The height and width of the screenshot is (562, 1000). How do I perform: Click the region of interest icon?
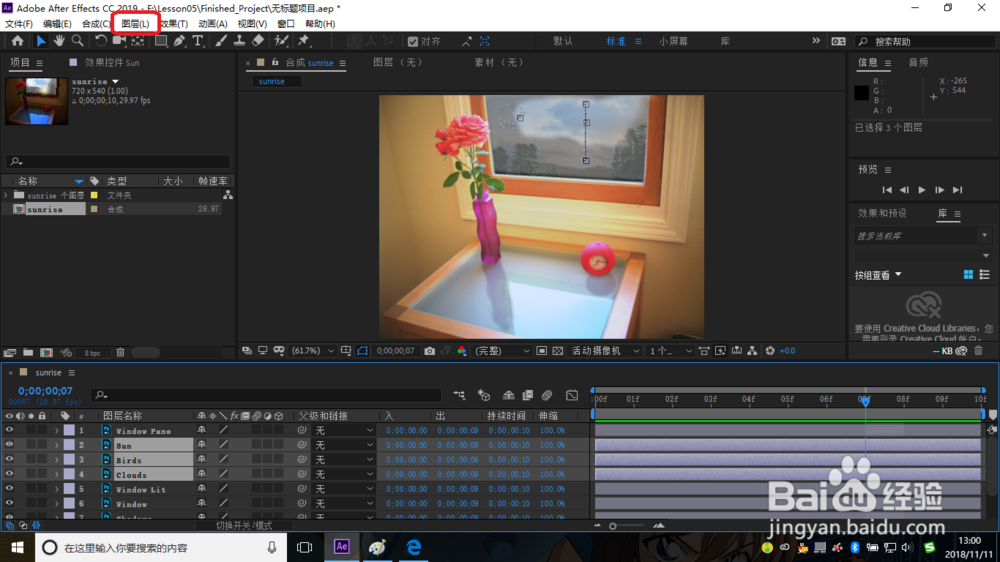click(541, 351)
